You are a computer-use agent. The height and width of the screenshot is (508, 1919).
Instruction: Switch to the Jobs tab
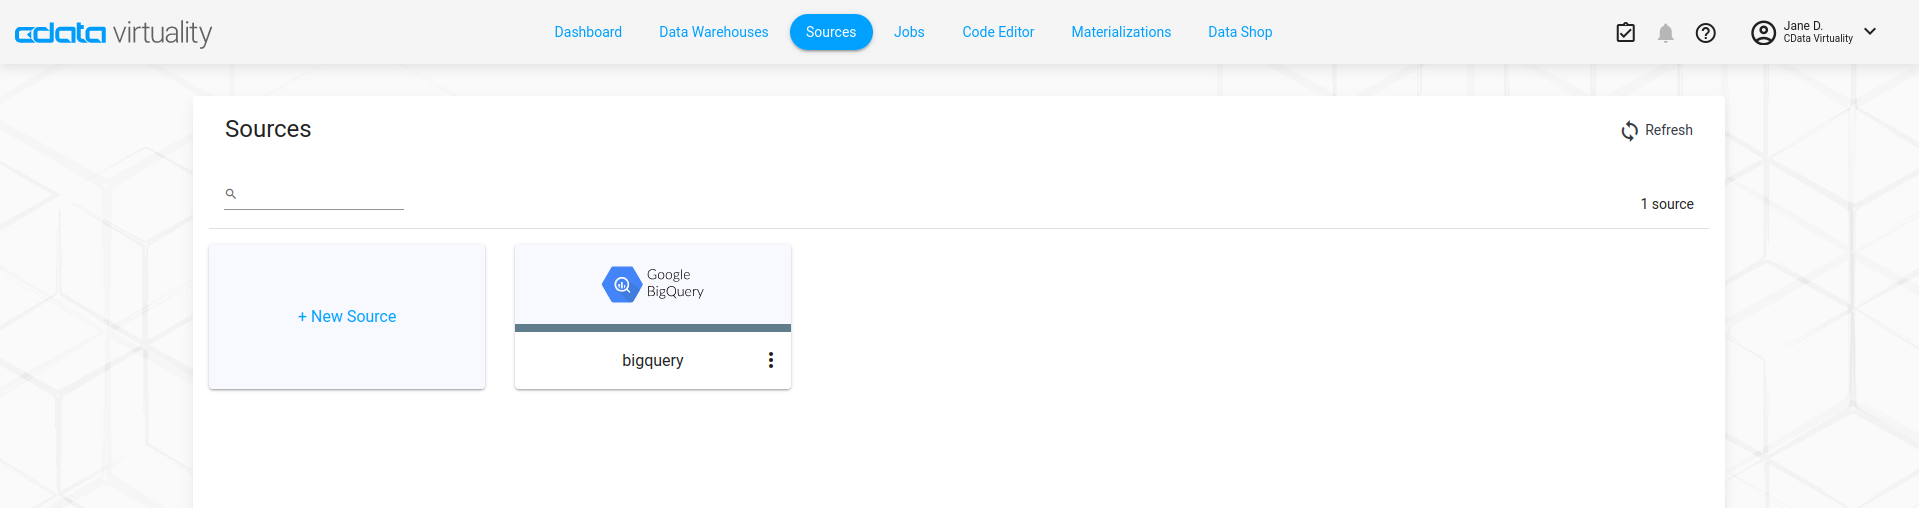pyautogui.click(x=908, y=32)
